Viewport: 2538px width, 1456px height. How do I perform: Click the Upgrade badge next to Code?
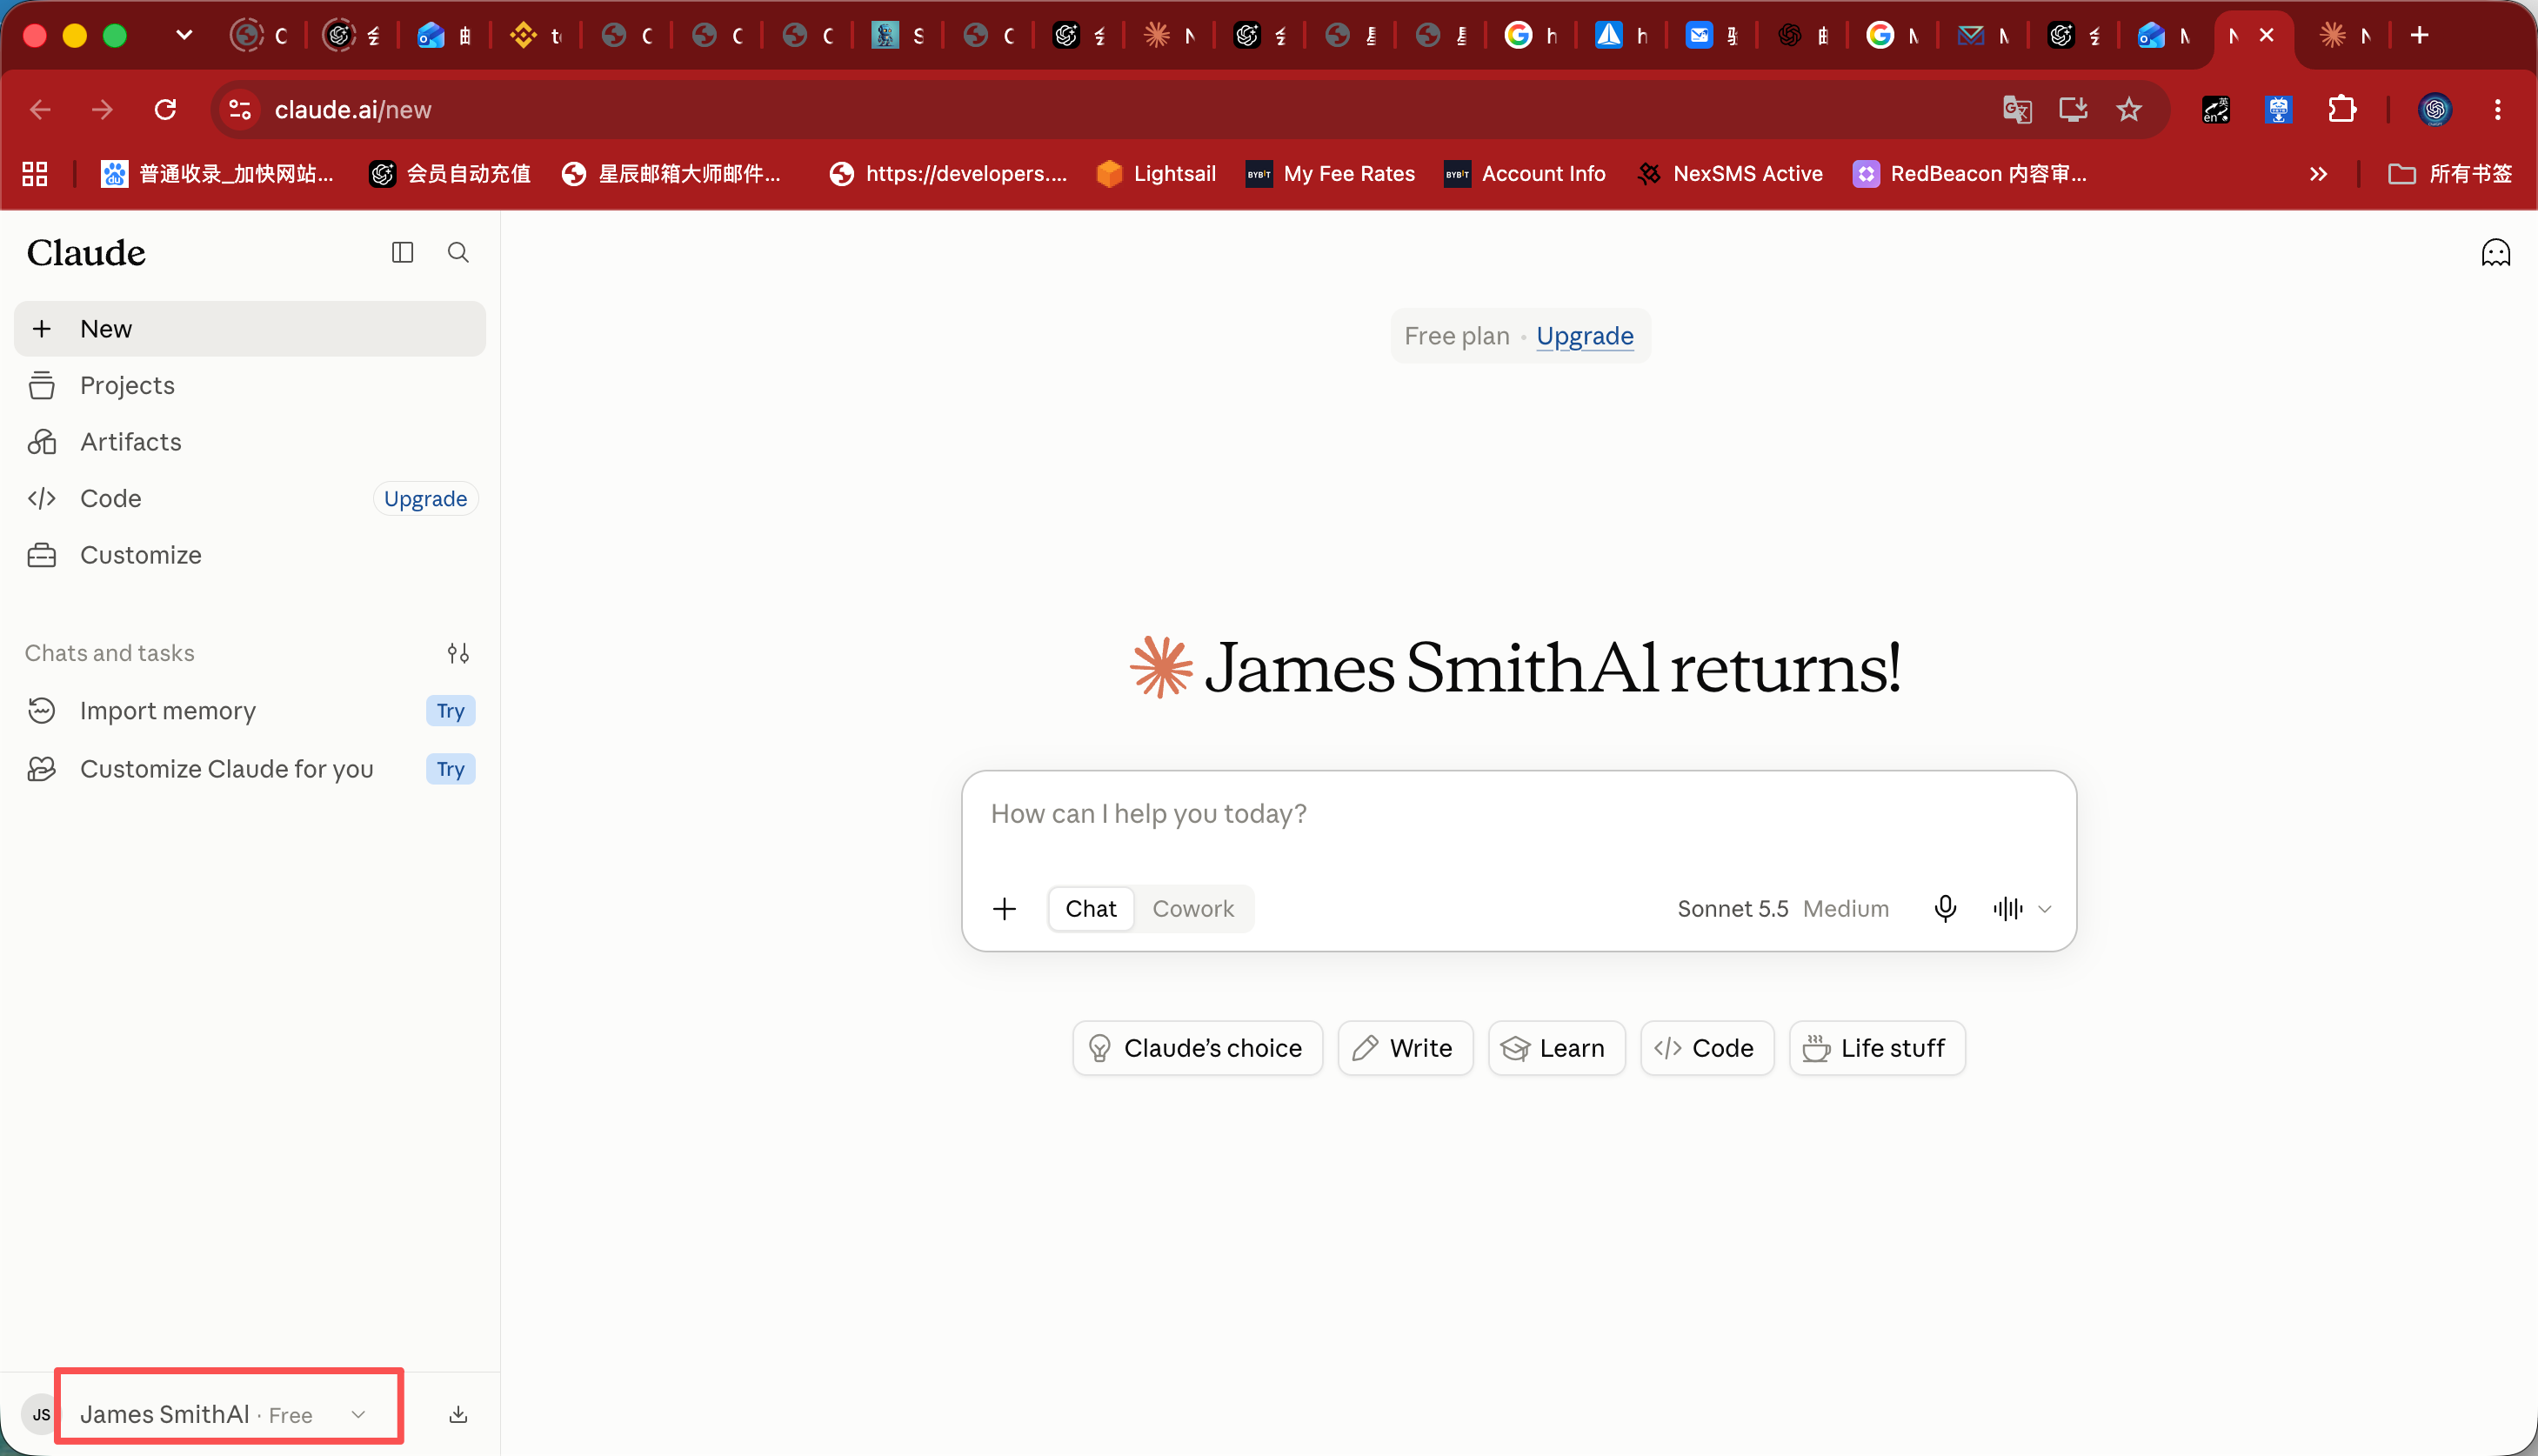click(x=425, y=498)
